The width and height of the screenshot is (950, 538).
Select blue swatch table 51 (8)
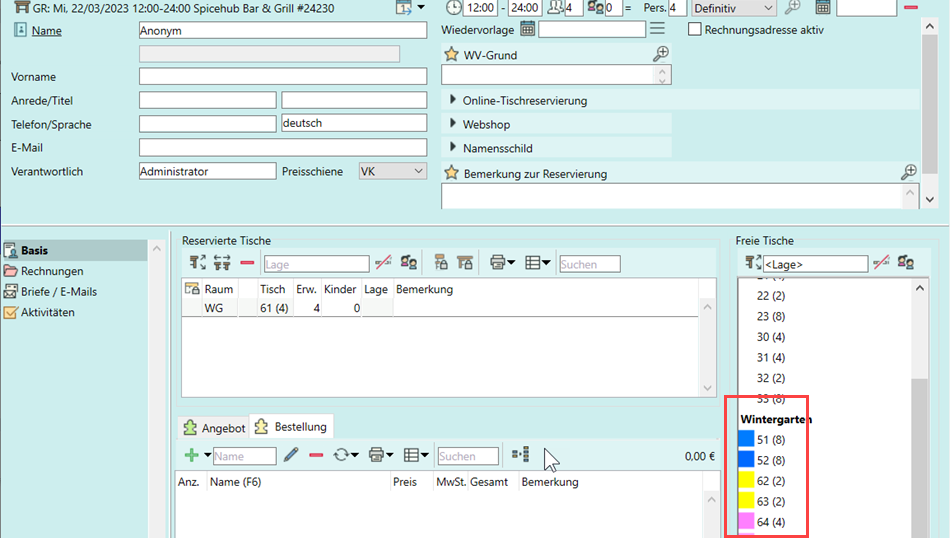746,439
